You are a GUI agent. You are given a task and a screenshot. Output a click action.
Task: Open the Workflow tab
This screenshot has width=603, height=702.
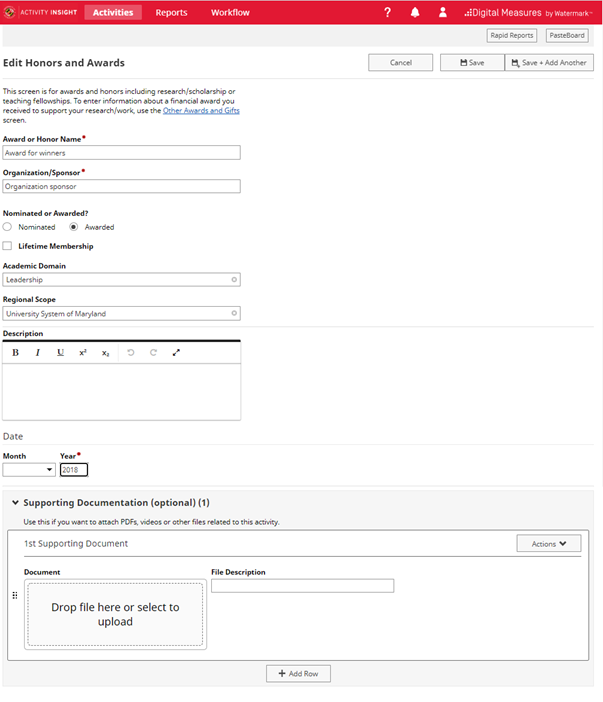(x=230, y=13)
